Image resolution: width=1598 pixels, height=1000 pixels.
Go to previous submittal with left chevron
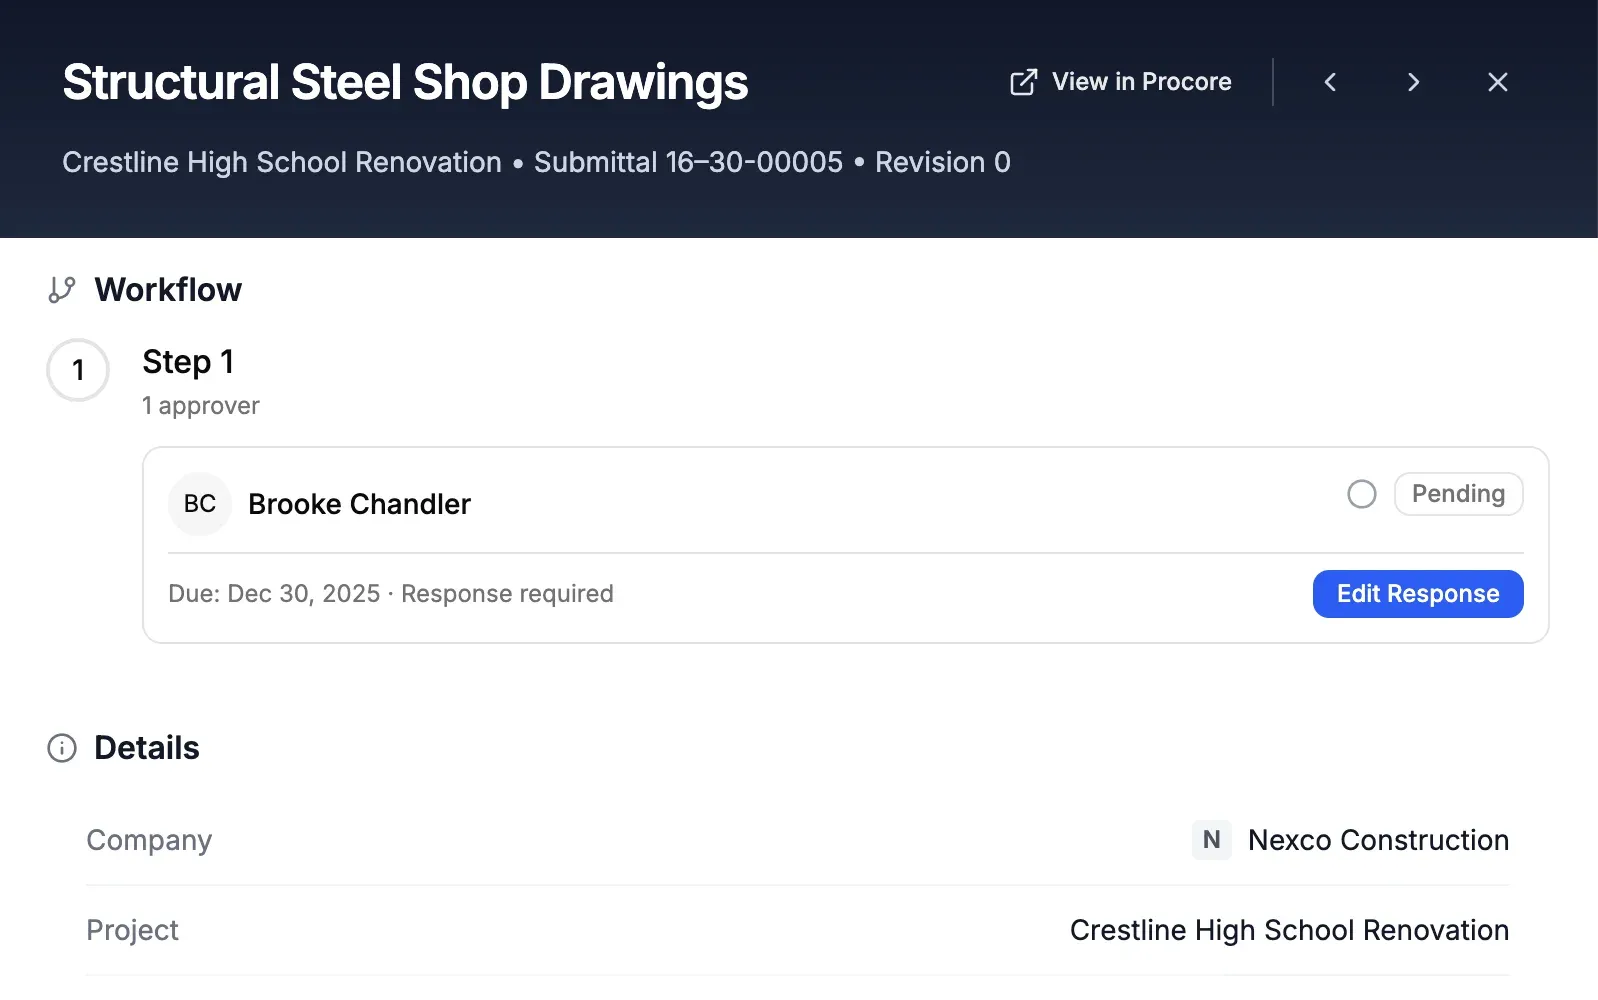[1330, 82]
